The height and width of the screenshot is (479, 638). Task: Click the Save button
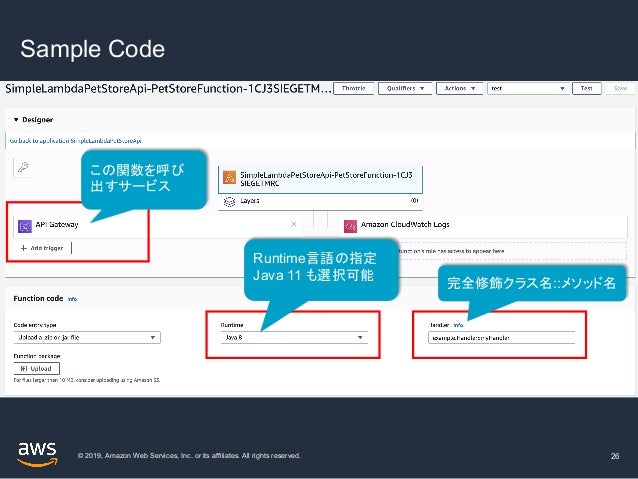click(620, 88)
